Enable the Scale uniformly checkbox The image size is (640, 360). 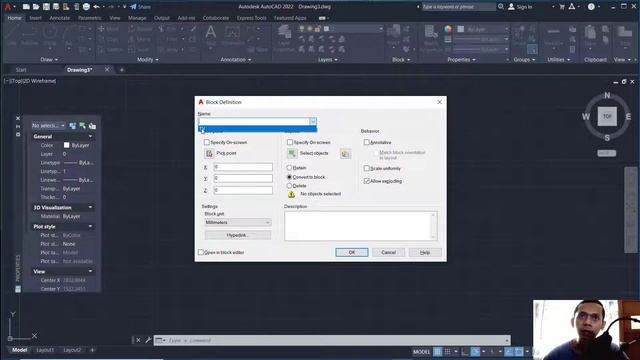367,168
